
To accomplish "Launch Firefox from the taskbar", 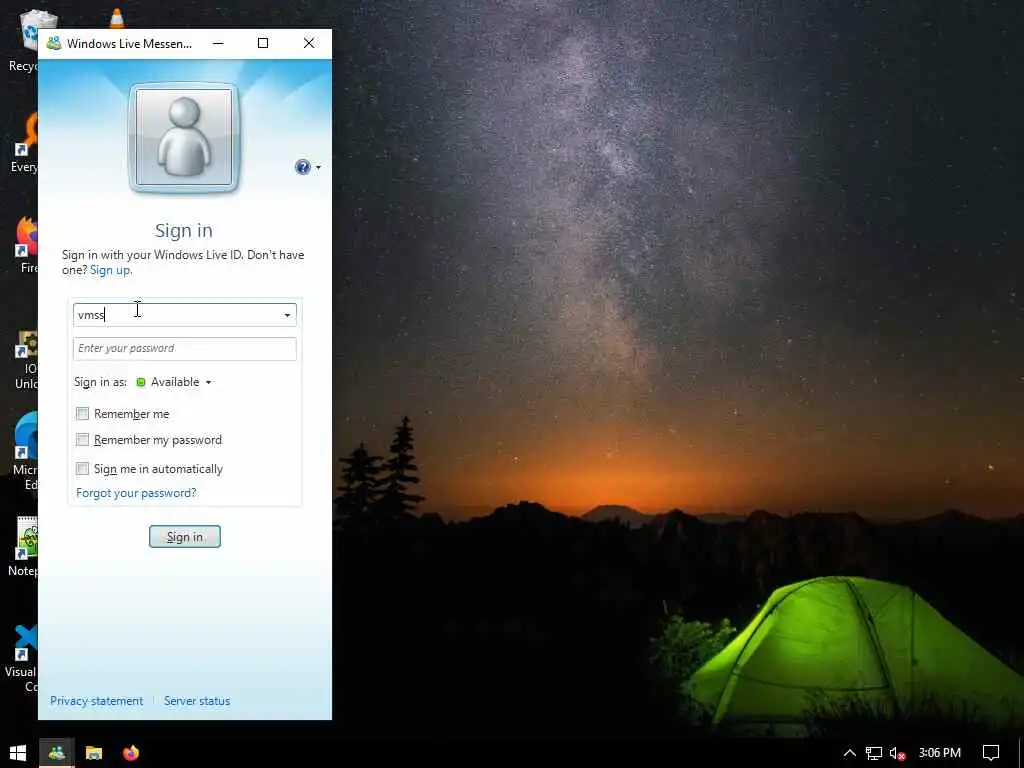I will click(131, 753).
